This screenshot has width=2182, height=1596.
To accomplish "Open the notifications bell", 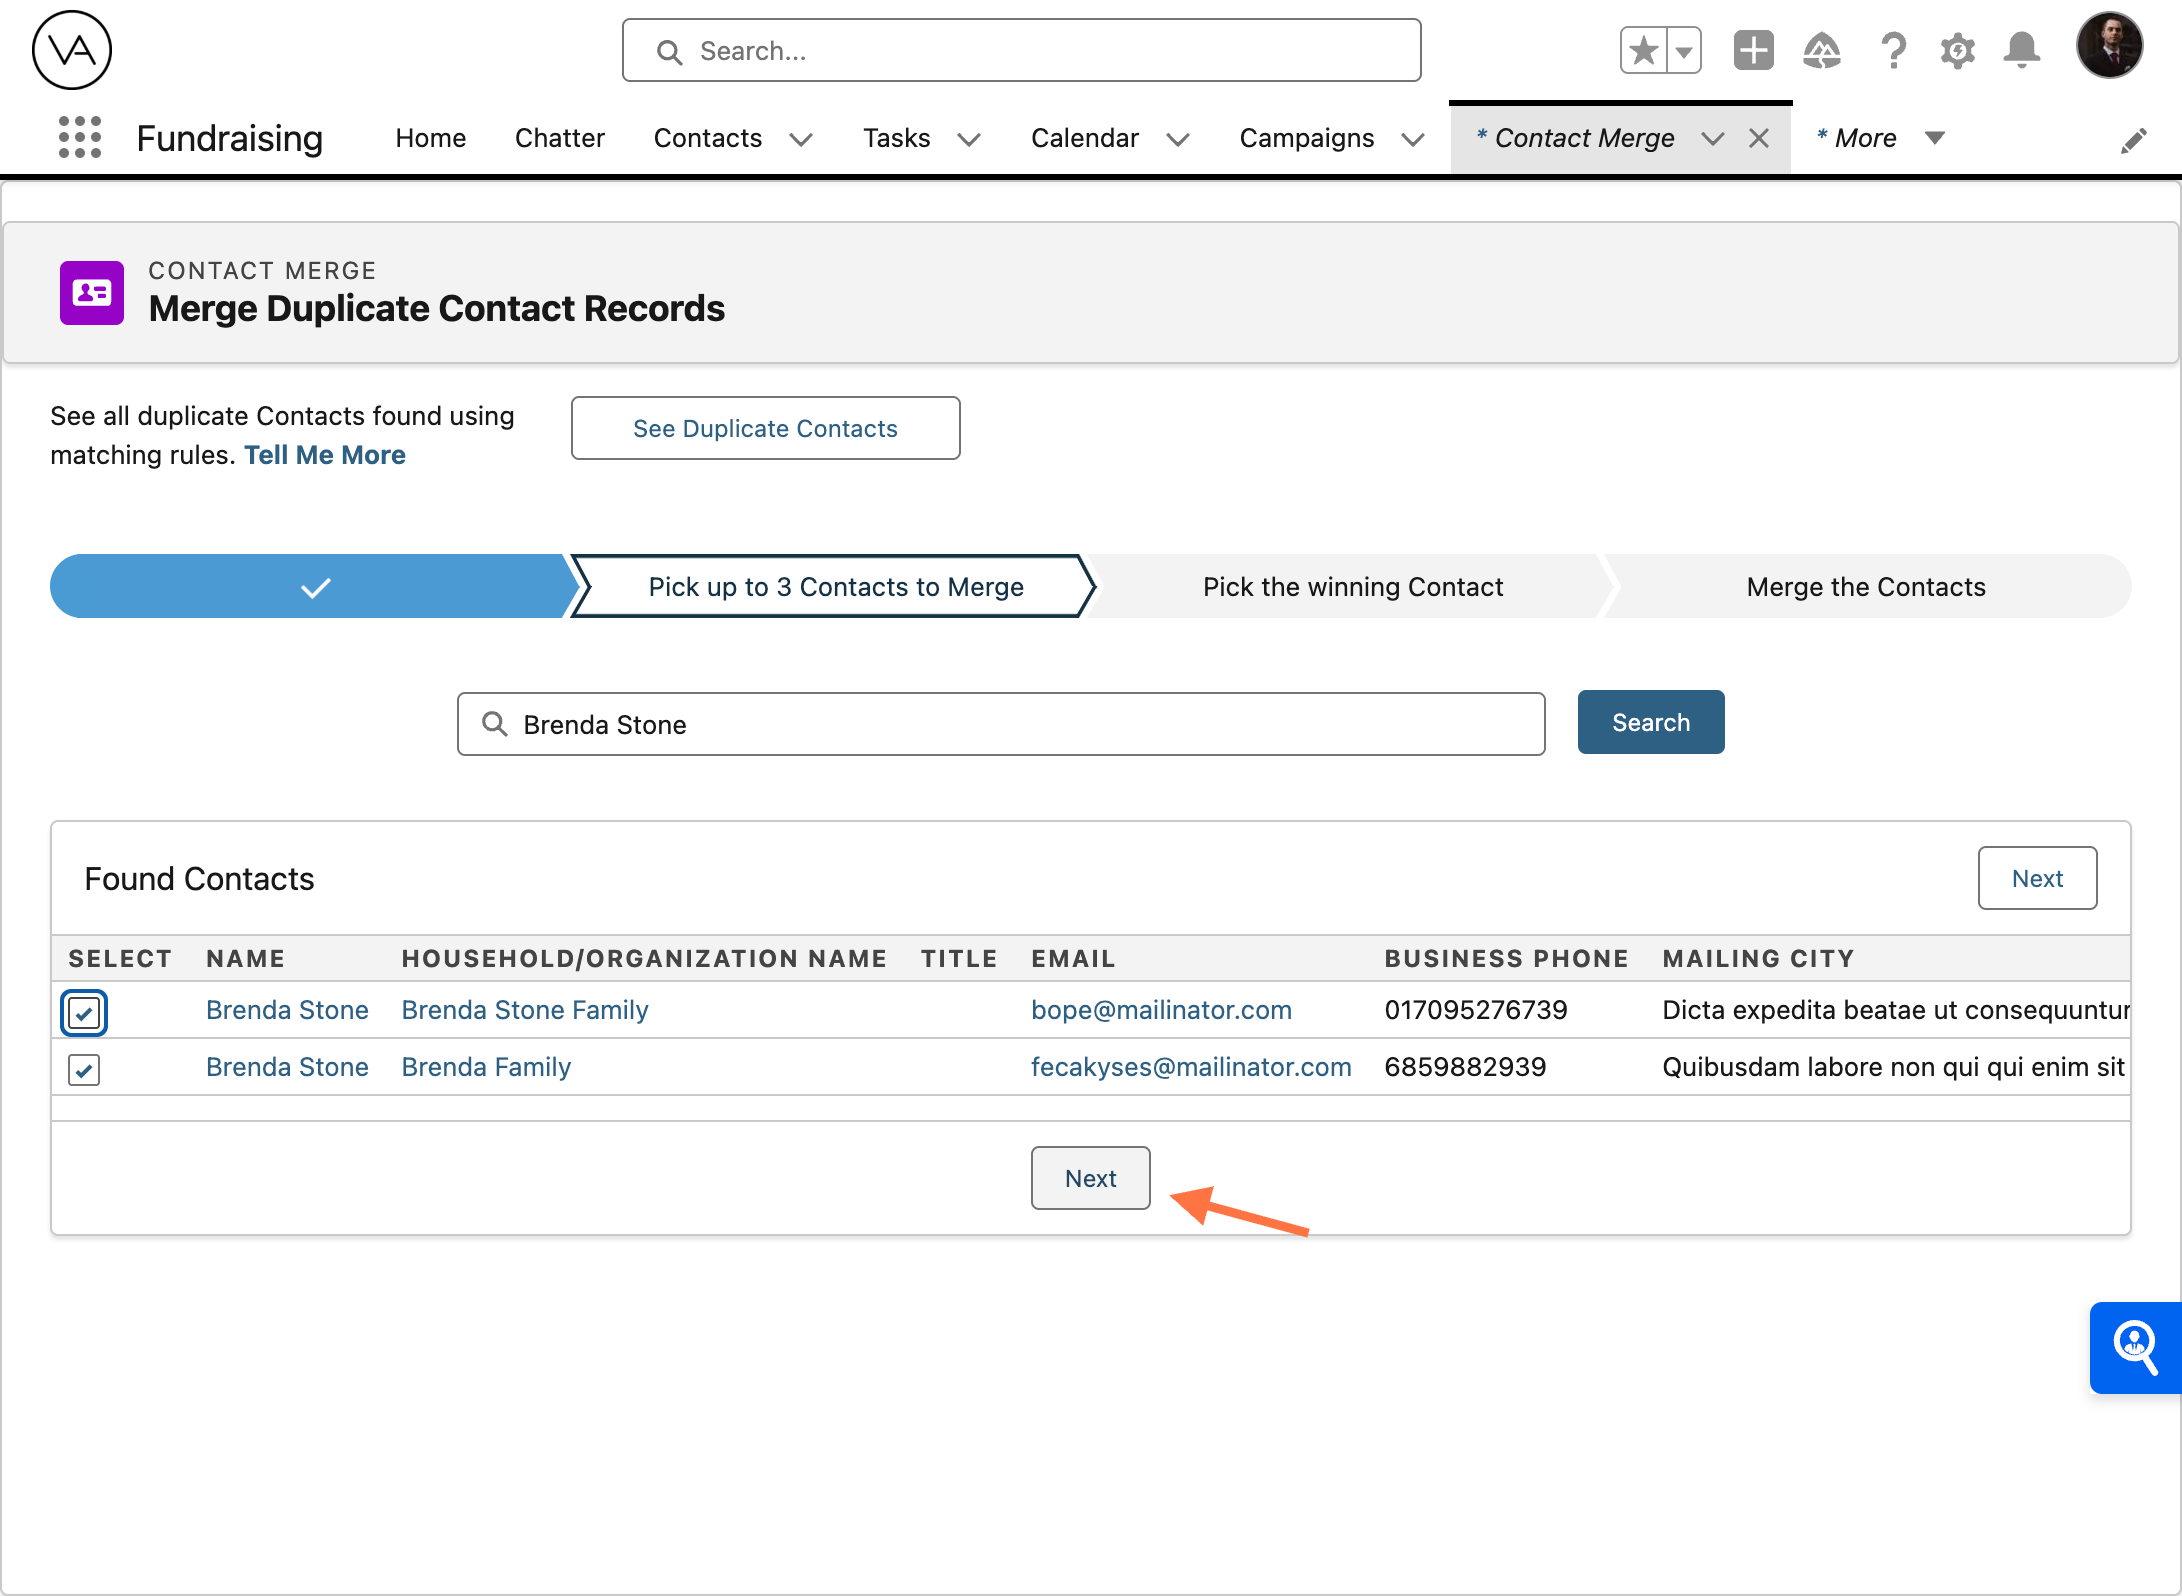I will click(x=2022, y=50).
